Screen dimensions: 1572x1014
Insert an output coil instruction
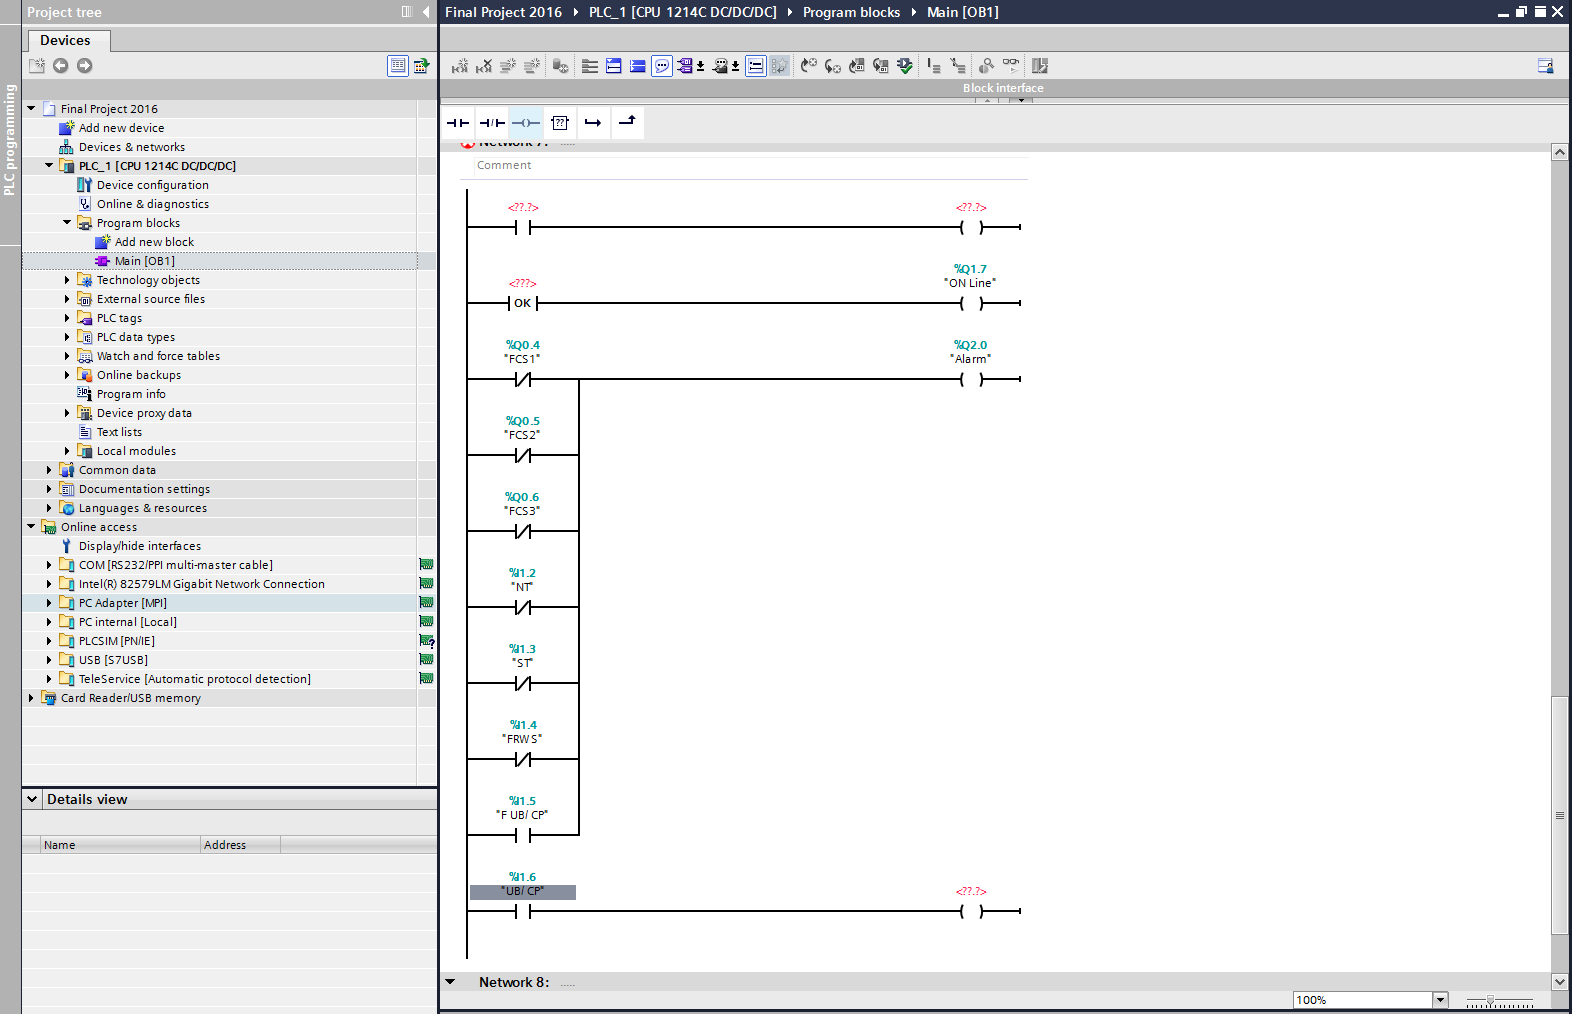point(526,123)
